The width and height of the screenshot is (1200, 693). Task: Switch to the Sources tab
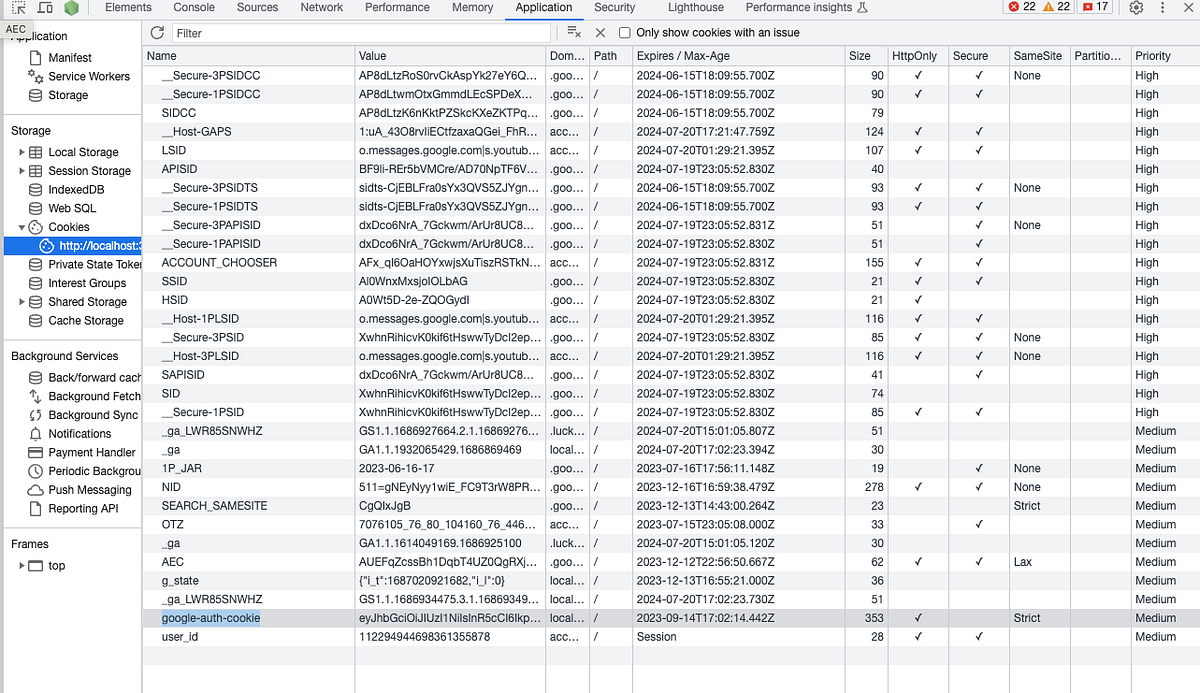[x=257, y=7]
